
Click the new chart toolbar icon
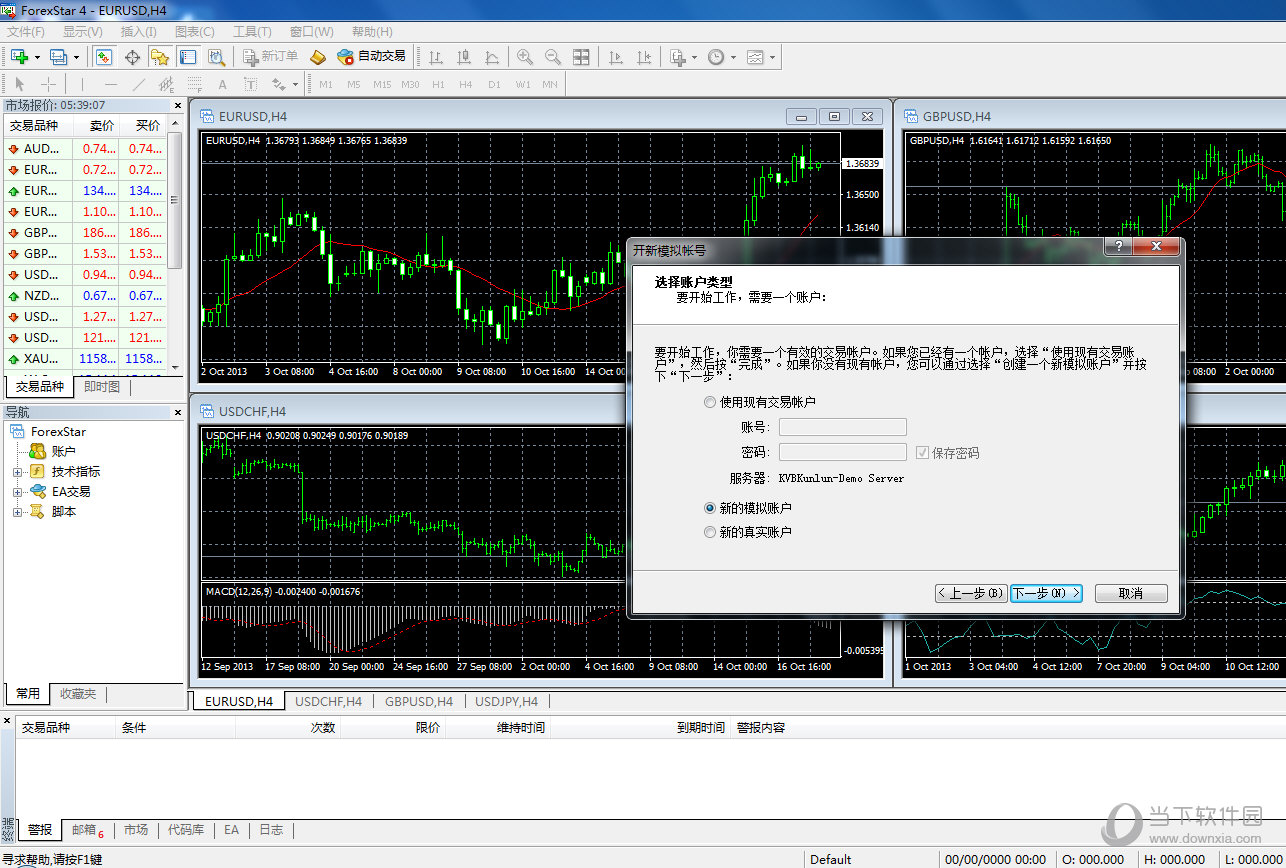[x=19, y=57]
